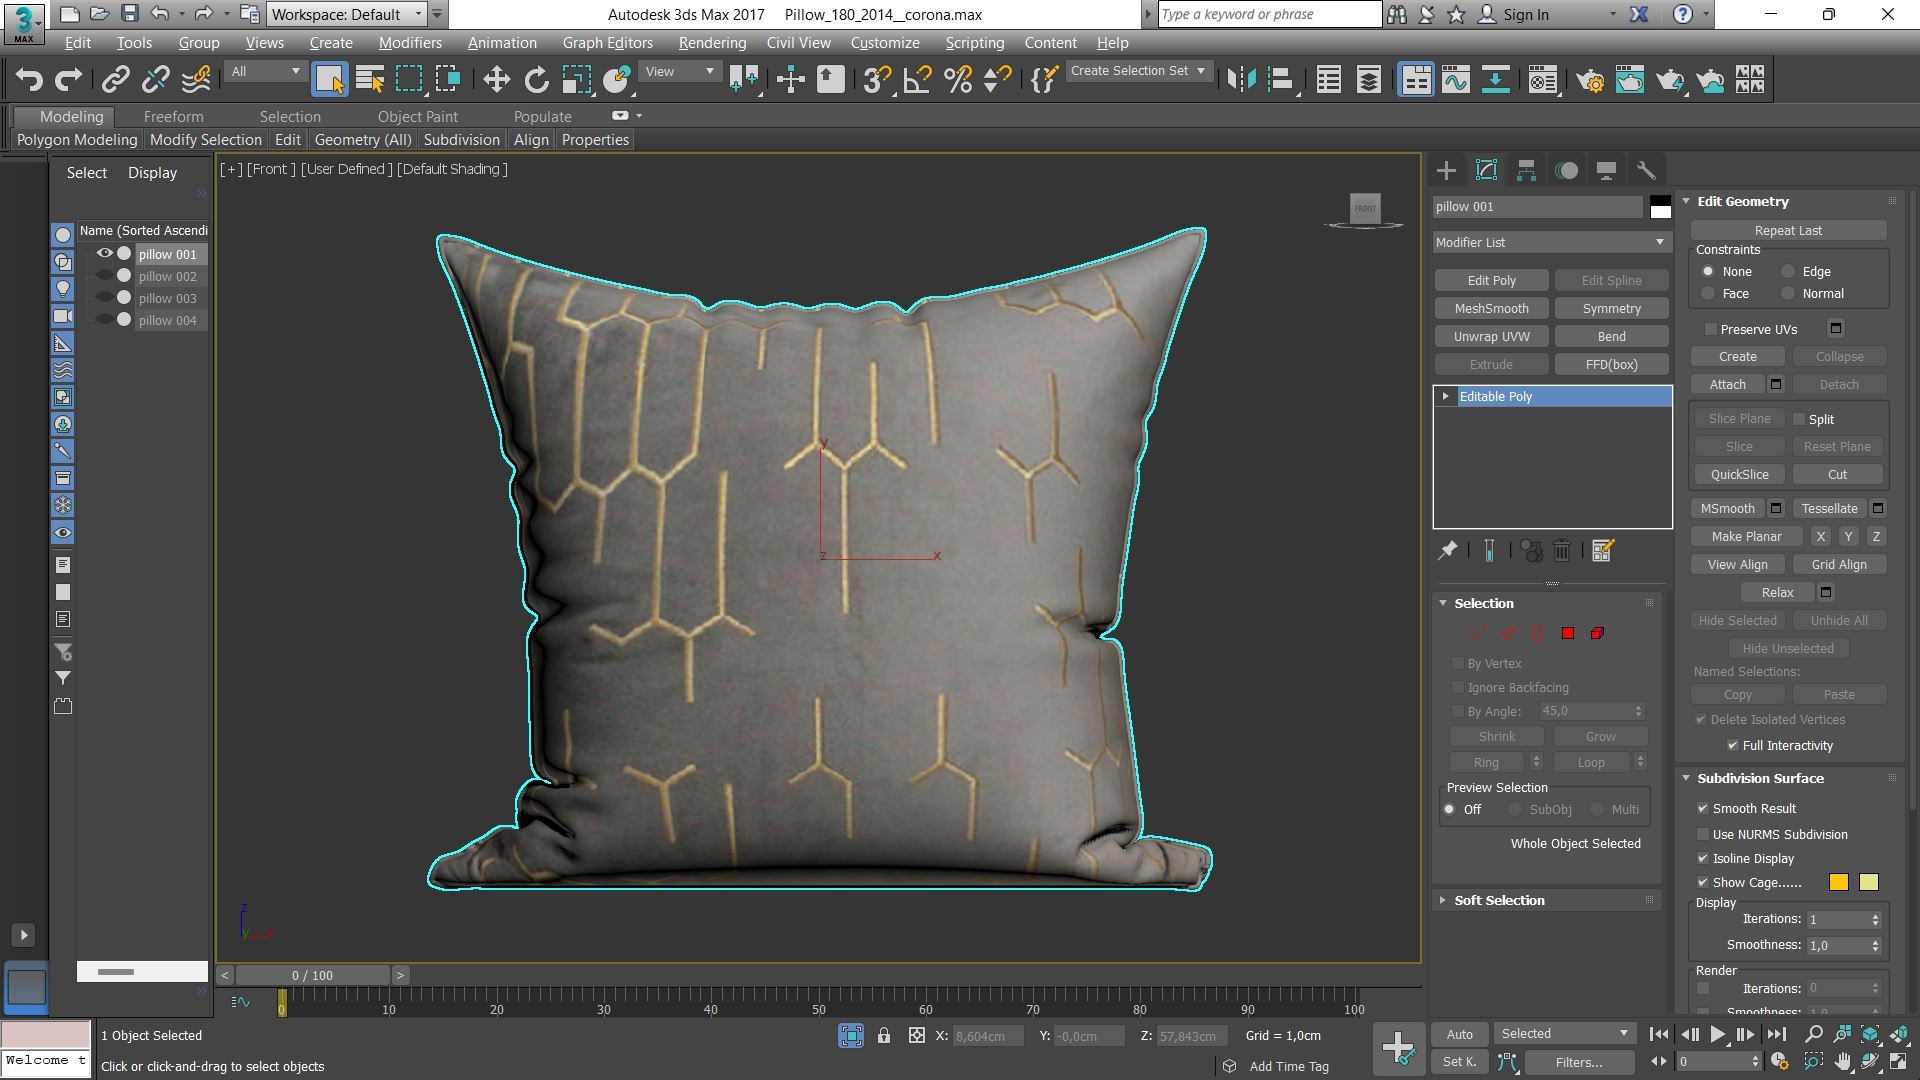This screenshot has width=1920, height=1080.
Task: Click the Select Object tool
Action: click(x=329, y=80)
